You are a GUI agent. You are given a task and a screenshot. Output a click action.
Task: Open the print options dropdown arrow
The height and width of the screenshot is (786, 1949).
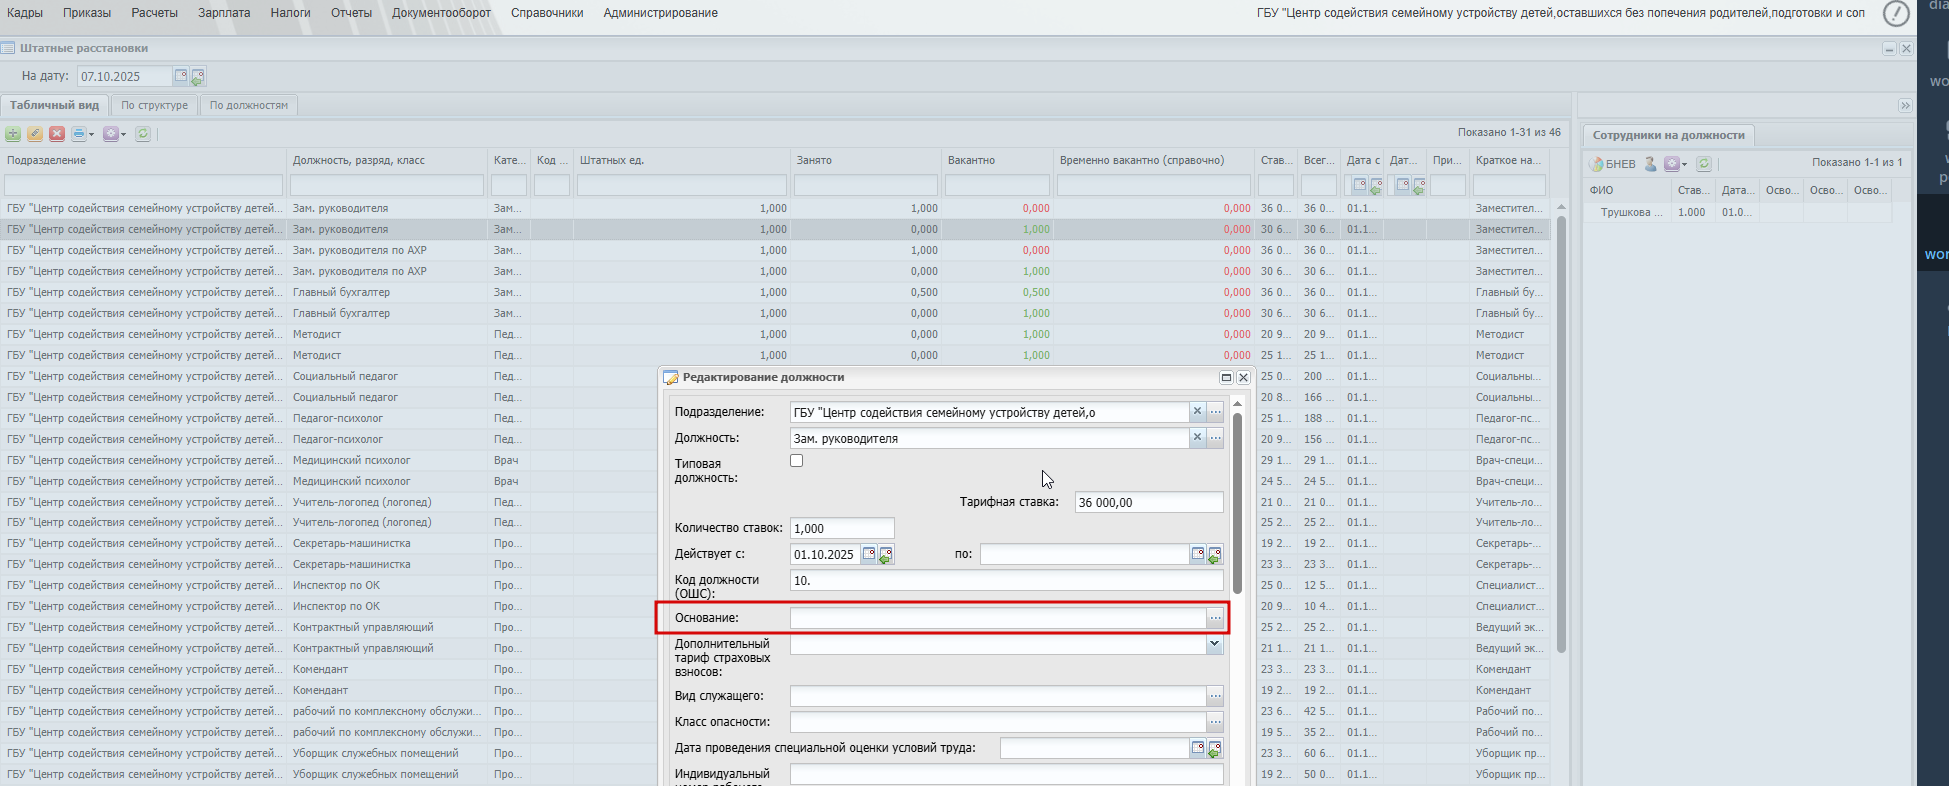pyautogui.click(x=91, y=134)
